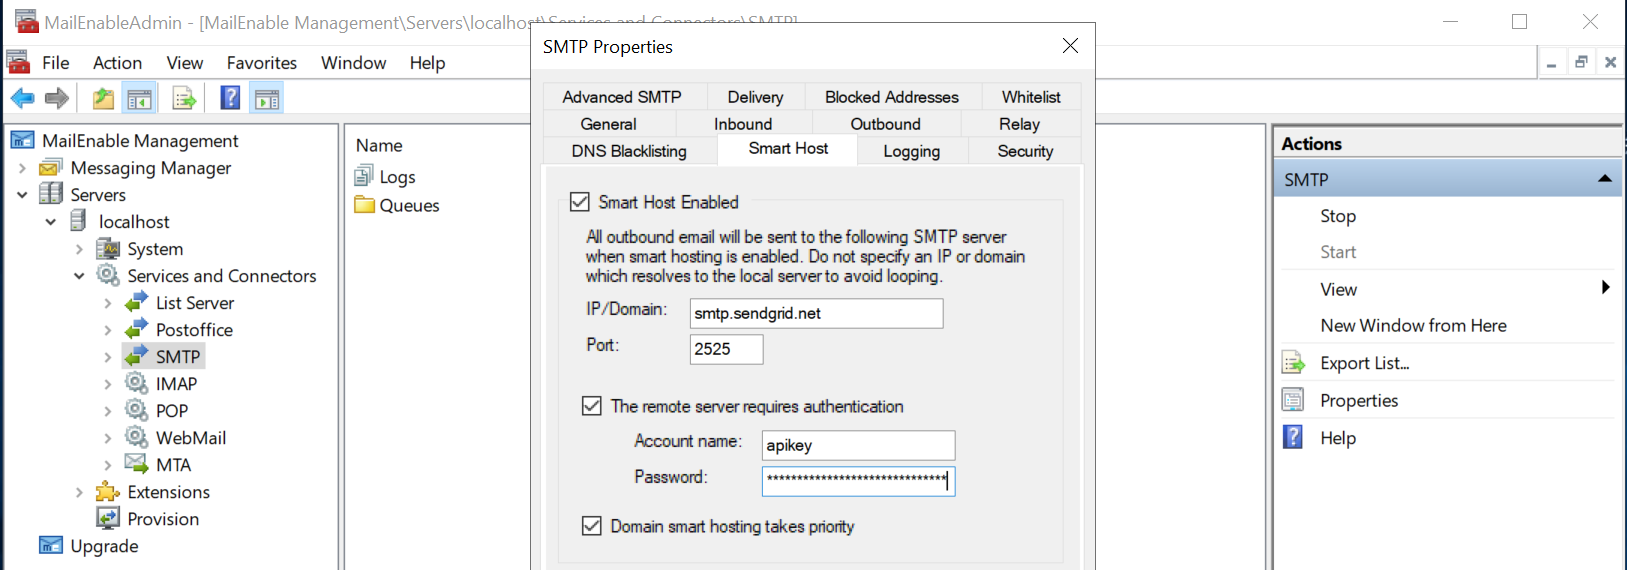This screenshot has width=1627, height=570.
Task: Expand the View submenu arrow in Actions
Action: [1605, 288]
